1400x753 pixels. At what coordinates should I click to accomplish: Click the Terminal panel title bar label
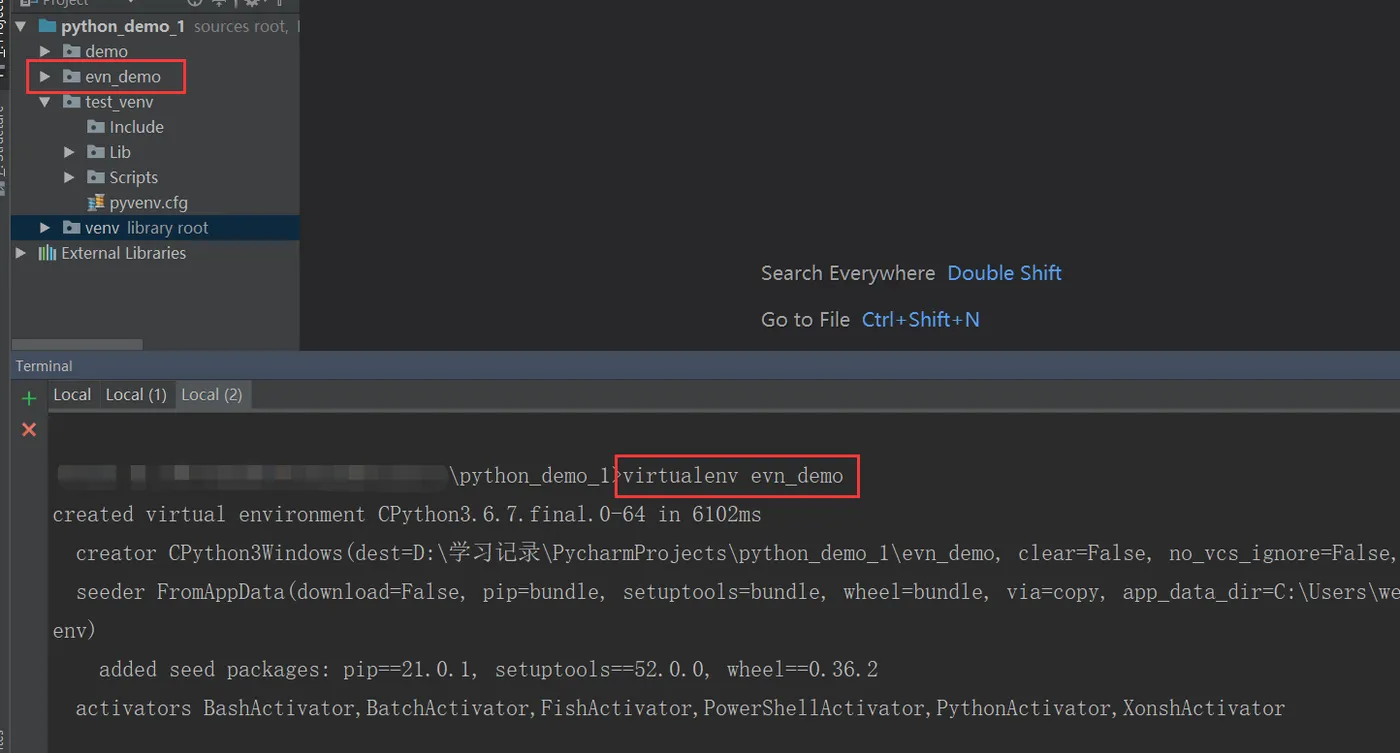44,366
